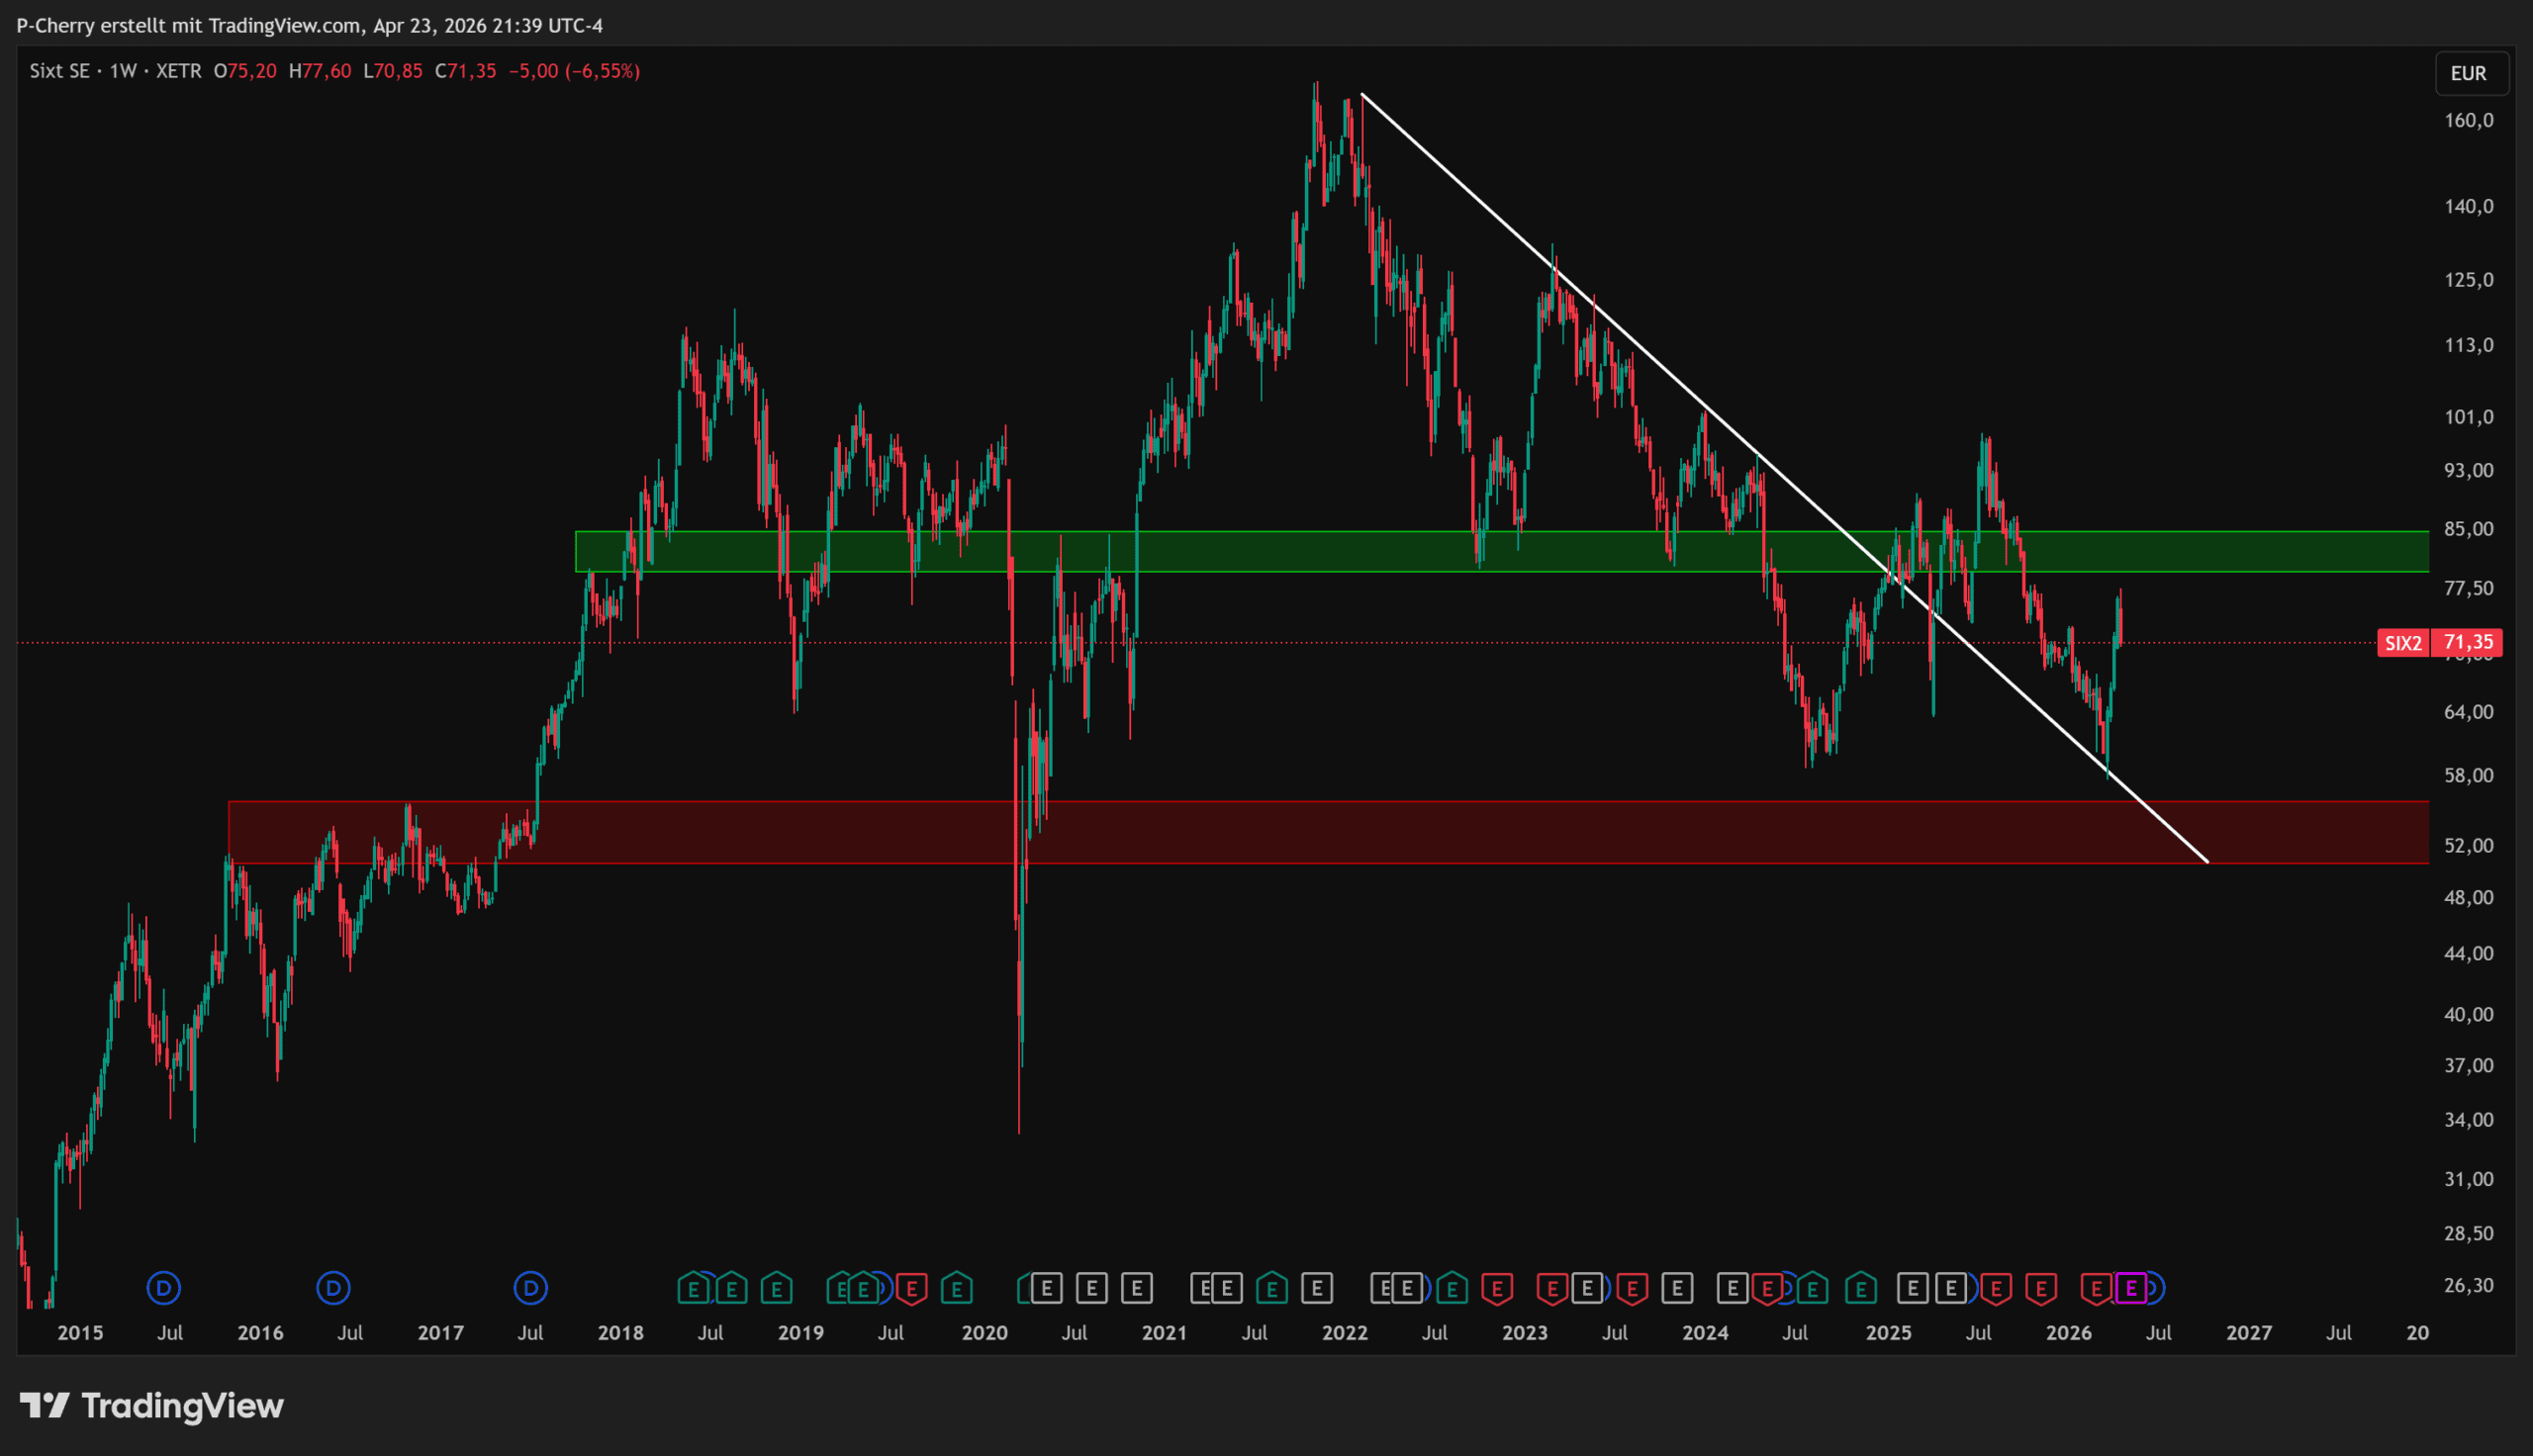Click the dividend D marker near Jul 2017
Screen dimensions: 2533x1456
531,1288
